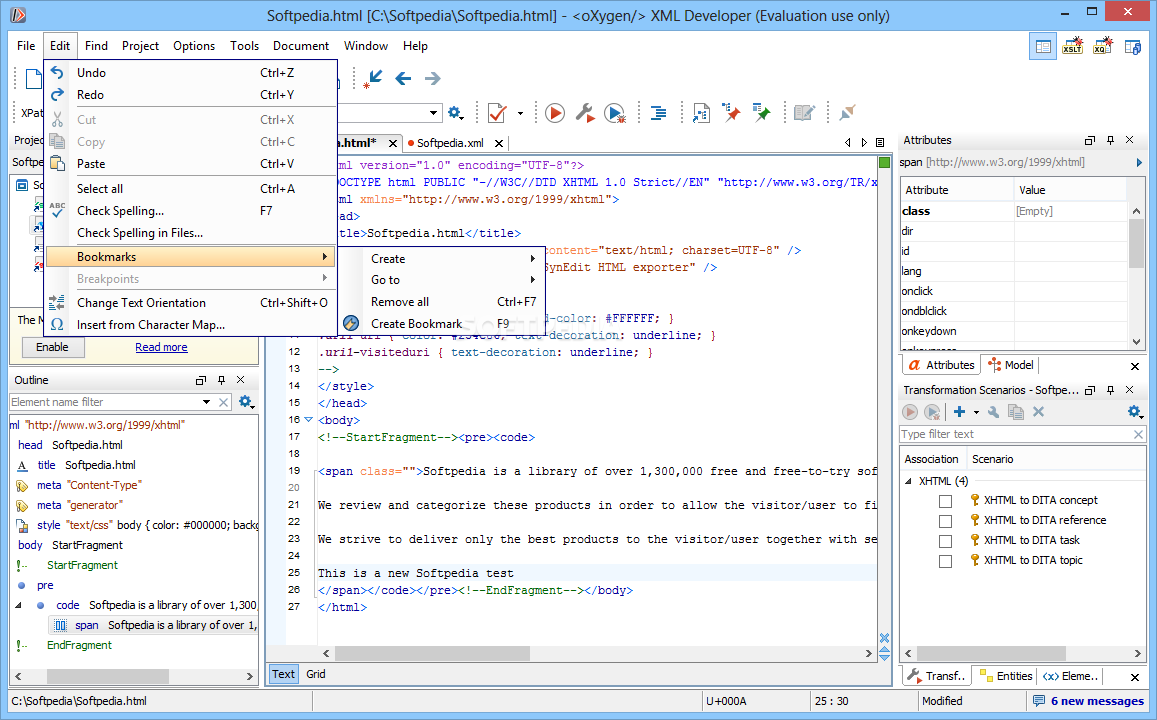Open the 6 new messages link
Image resolution: width=1157 pixels, height=720 pixels.
(x=1097, y=702)
